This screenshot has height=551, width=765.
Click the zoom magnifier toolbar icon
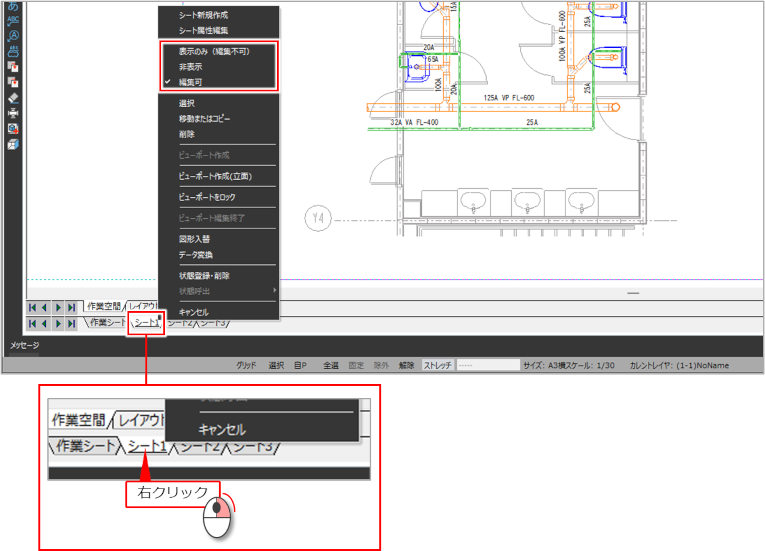click(x=13, y=128)
